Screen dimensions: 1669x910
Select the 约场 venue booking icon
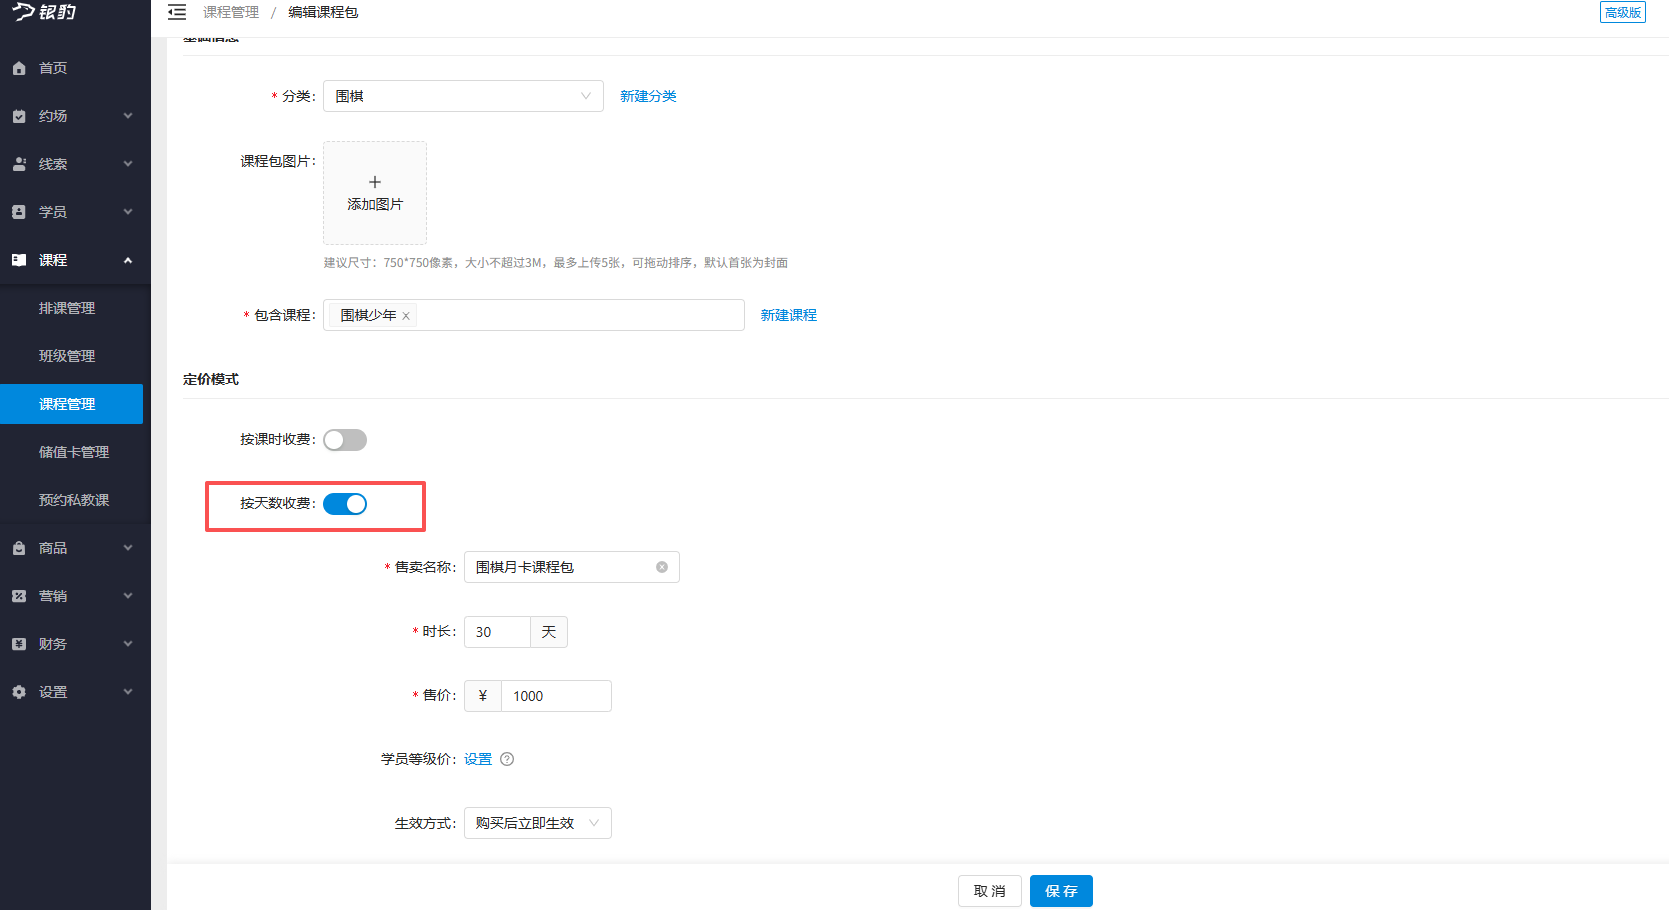pos(19,115)
